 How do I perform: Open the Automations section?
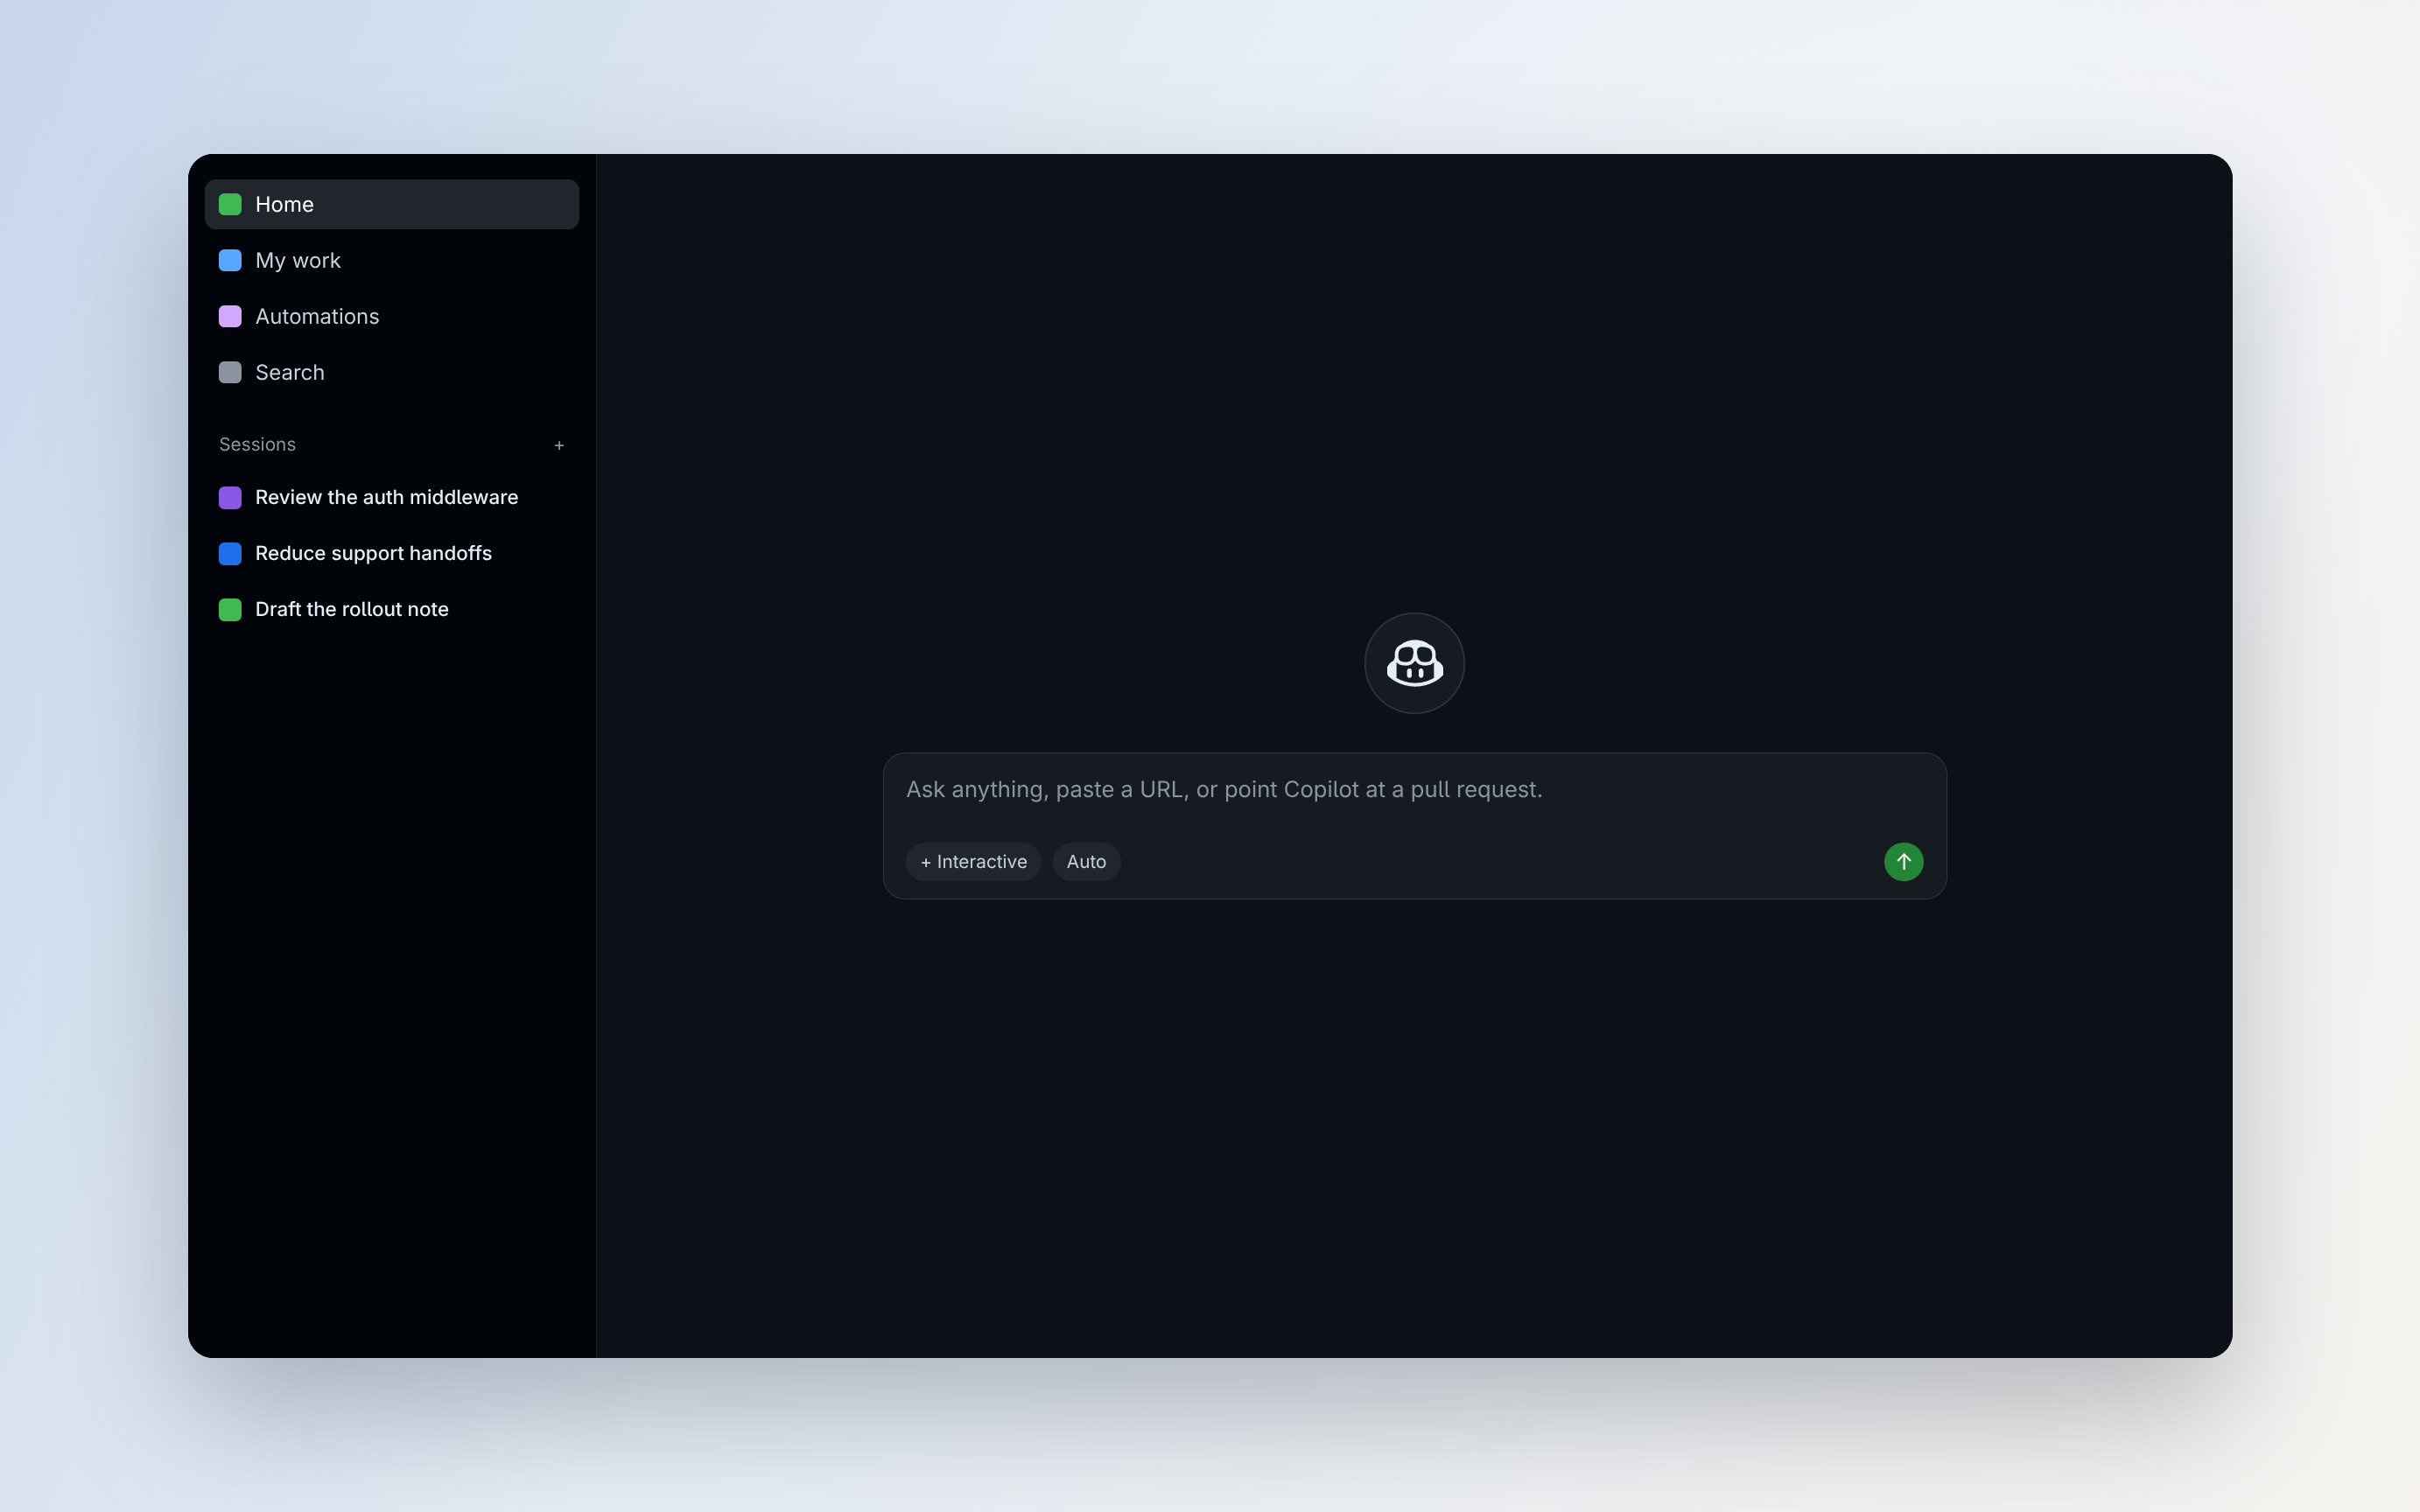pos(391,316)
